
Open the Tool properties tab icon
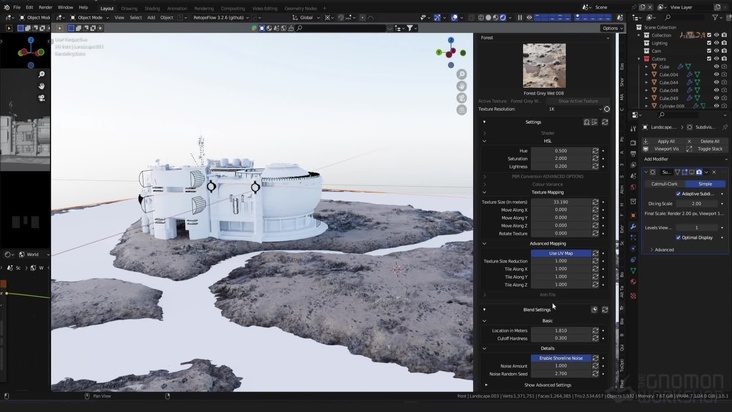point(633,128)
